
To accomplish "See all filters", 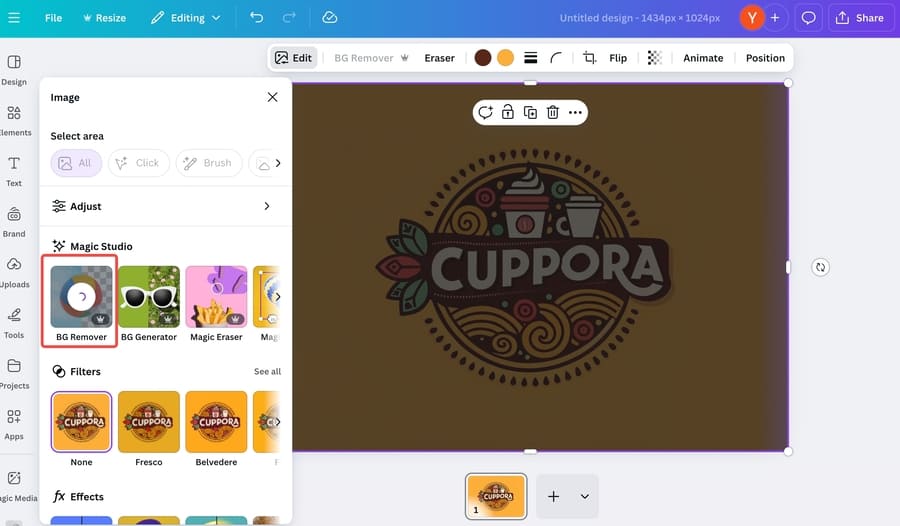I will coord(267,372).
